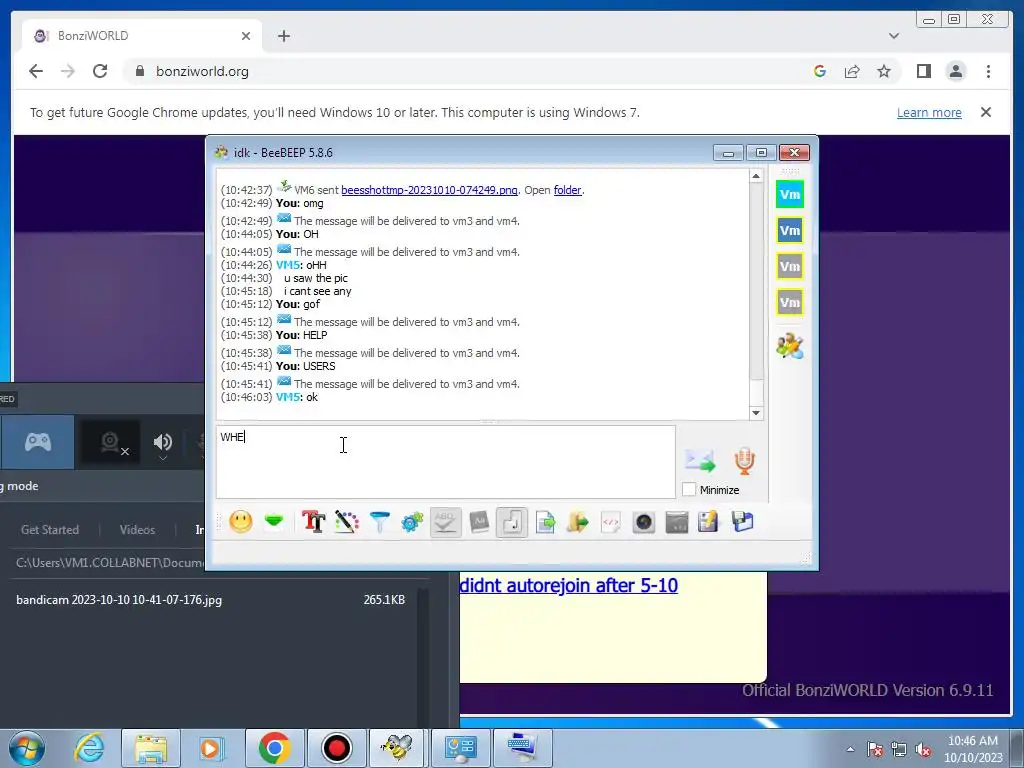Click the send file icon with green arrow
This screenshot has width=1024, height=768.
[545, 522]
